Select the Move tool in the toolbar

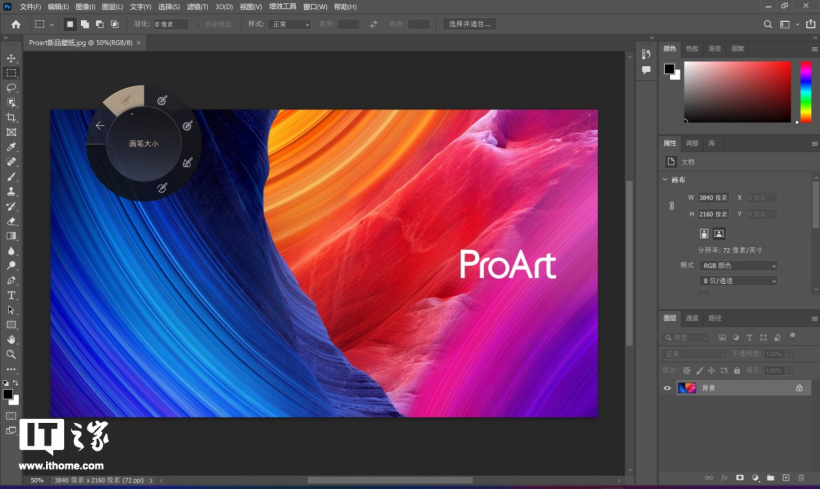[x=12, y=58]
